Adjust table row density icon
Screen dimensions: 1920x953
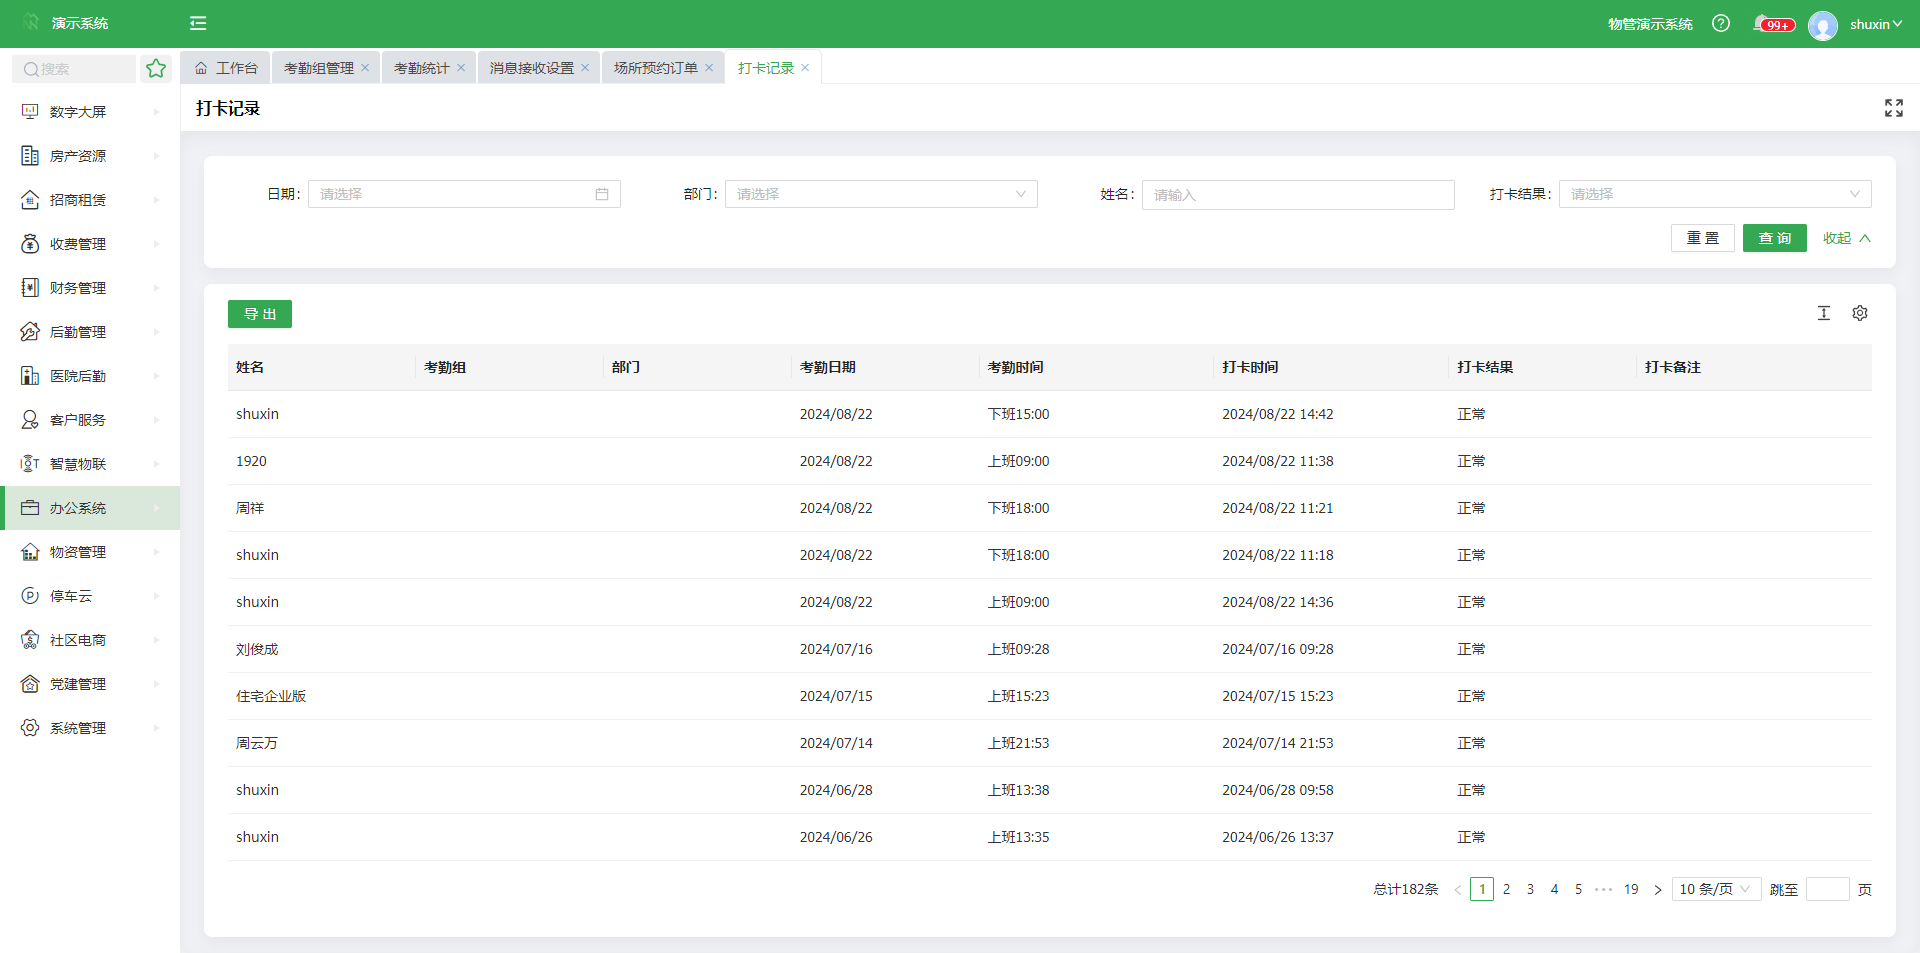coord(1823,313)
